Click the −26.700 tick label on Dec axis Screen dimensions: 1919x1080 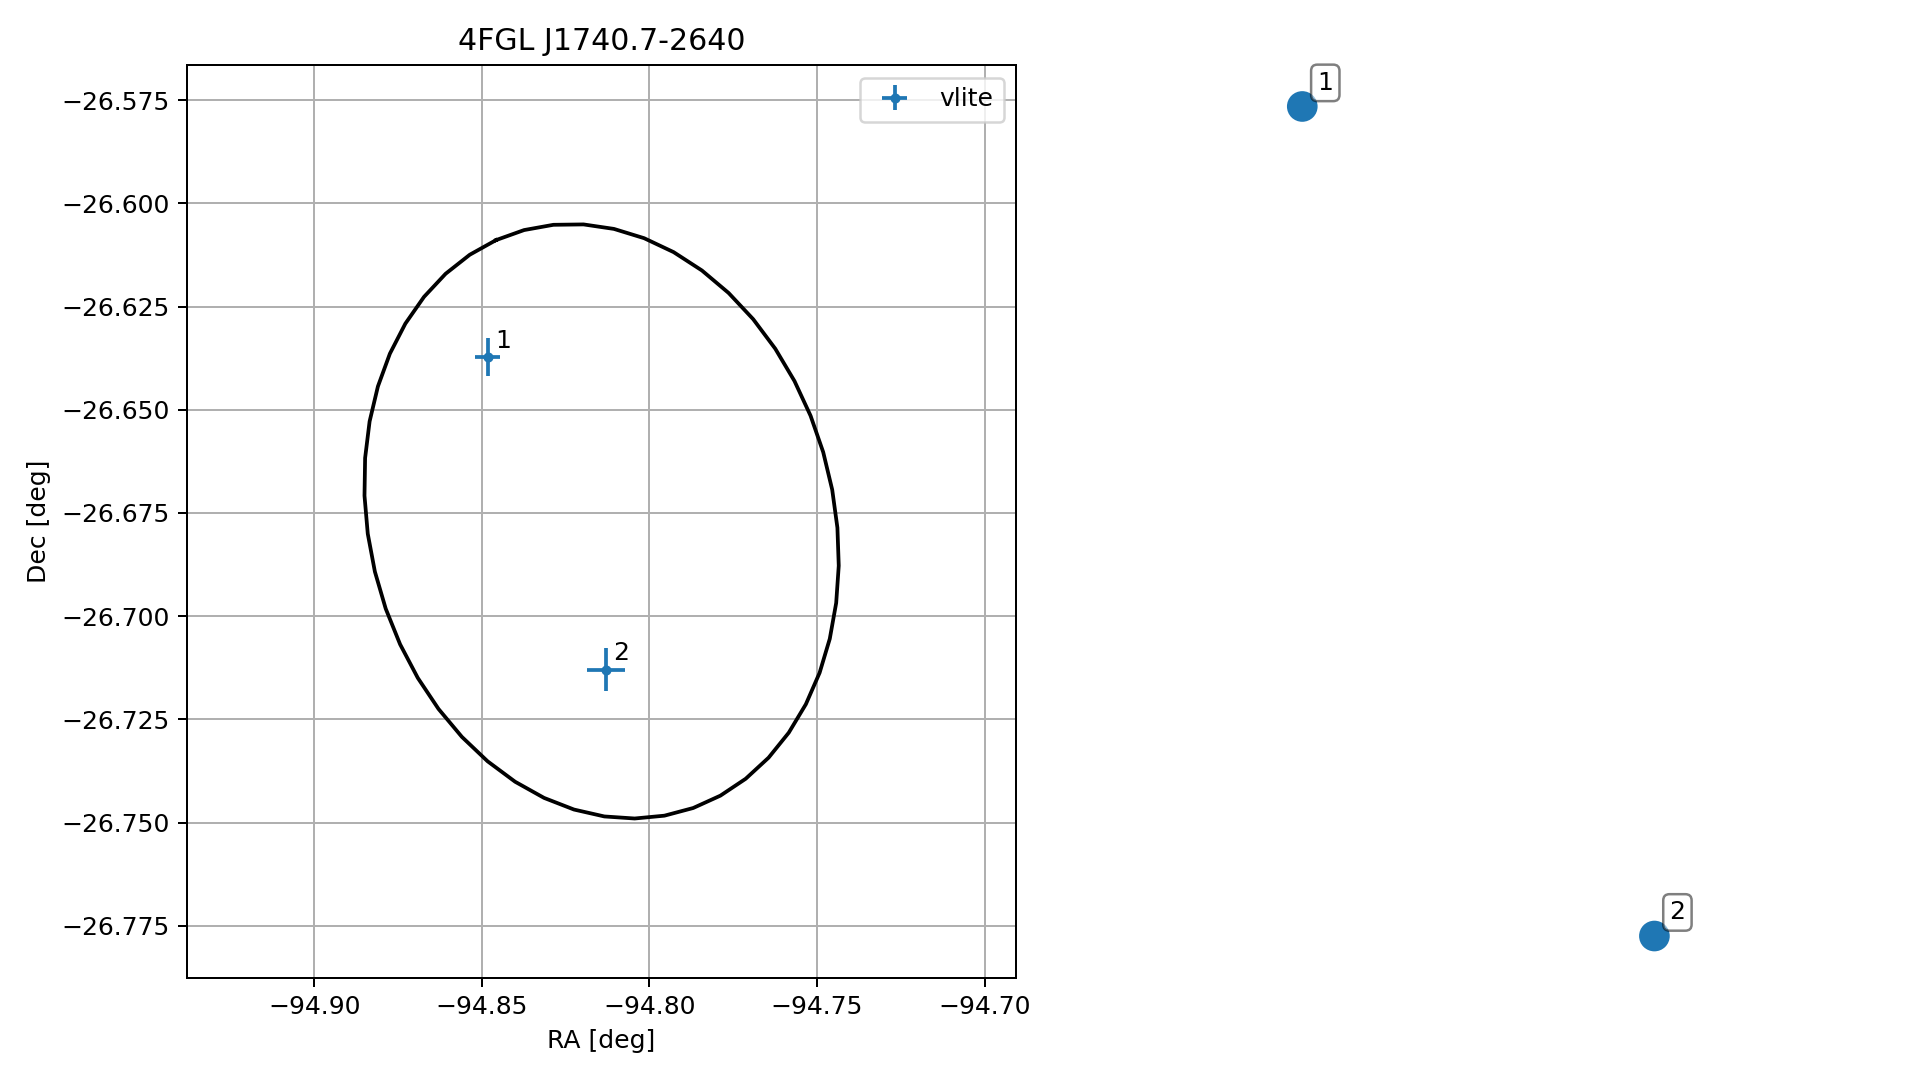tap(117, 617)
